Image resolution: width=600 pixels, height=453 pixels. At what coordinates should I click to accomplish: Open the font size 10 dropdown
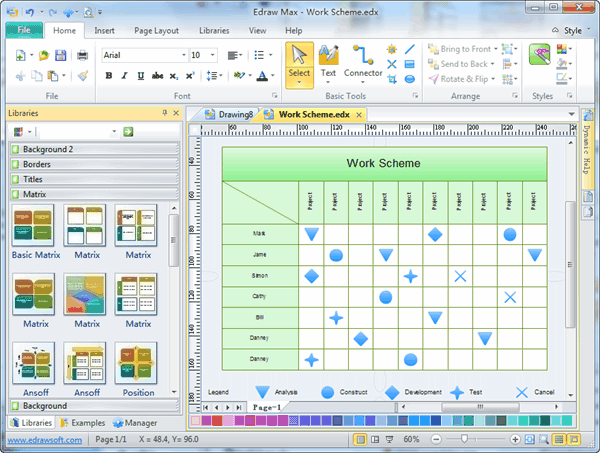click(x=213, y=55)
